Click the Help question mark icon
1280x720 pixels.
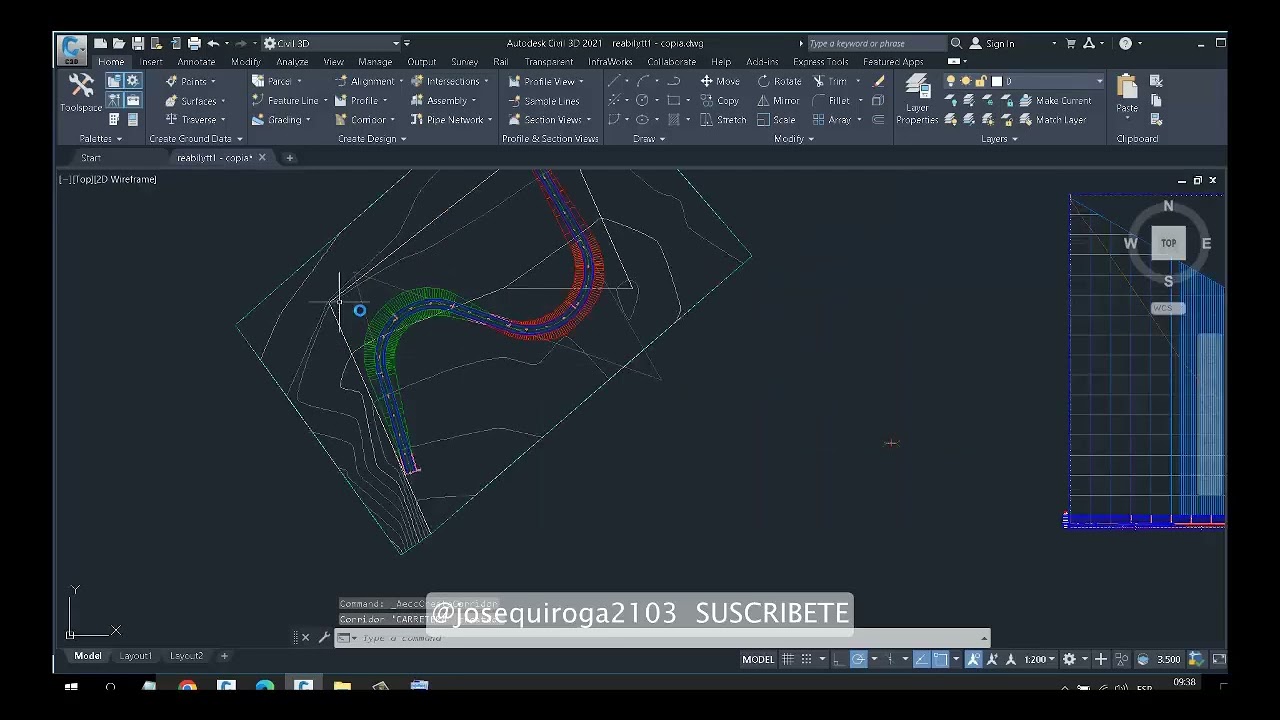coord(1125,43)
